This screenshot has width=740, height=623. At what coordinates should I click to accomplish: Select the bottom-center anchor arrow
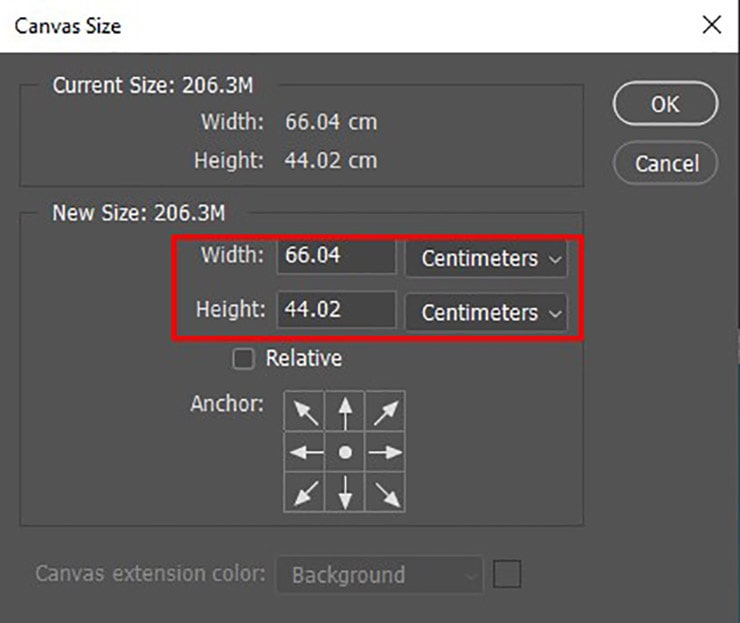pos(345,492)
